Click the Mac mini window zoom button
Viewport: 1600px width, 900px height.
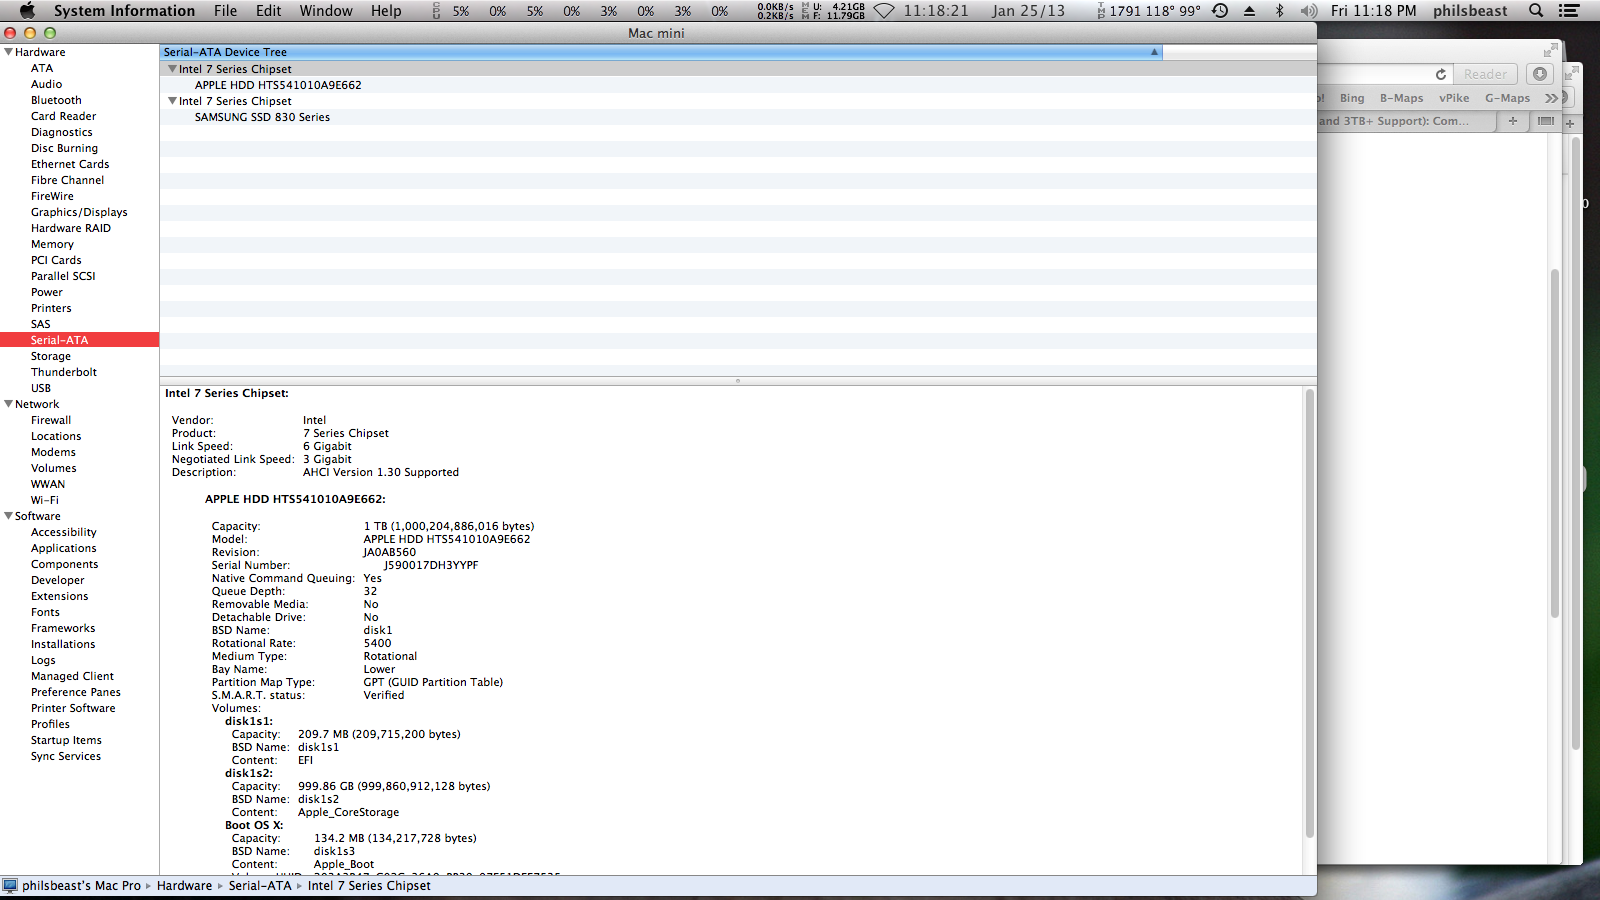[50, 33]
